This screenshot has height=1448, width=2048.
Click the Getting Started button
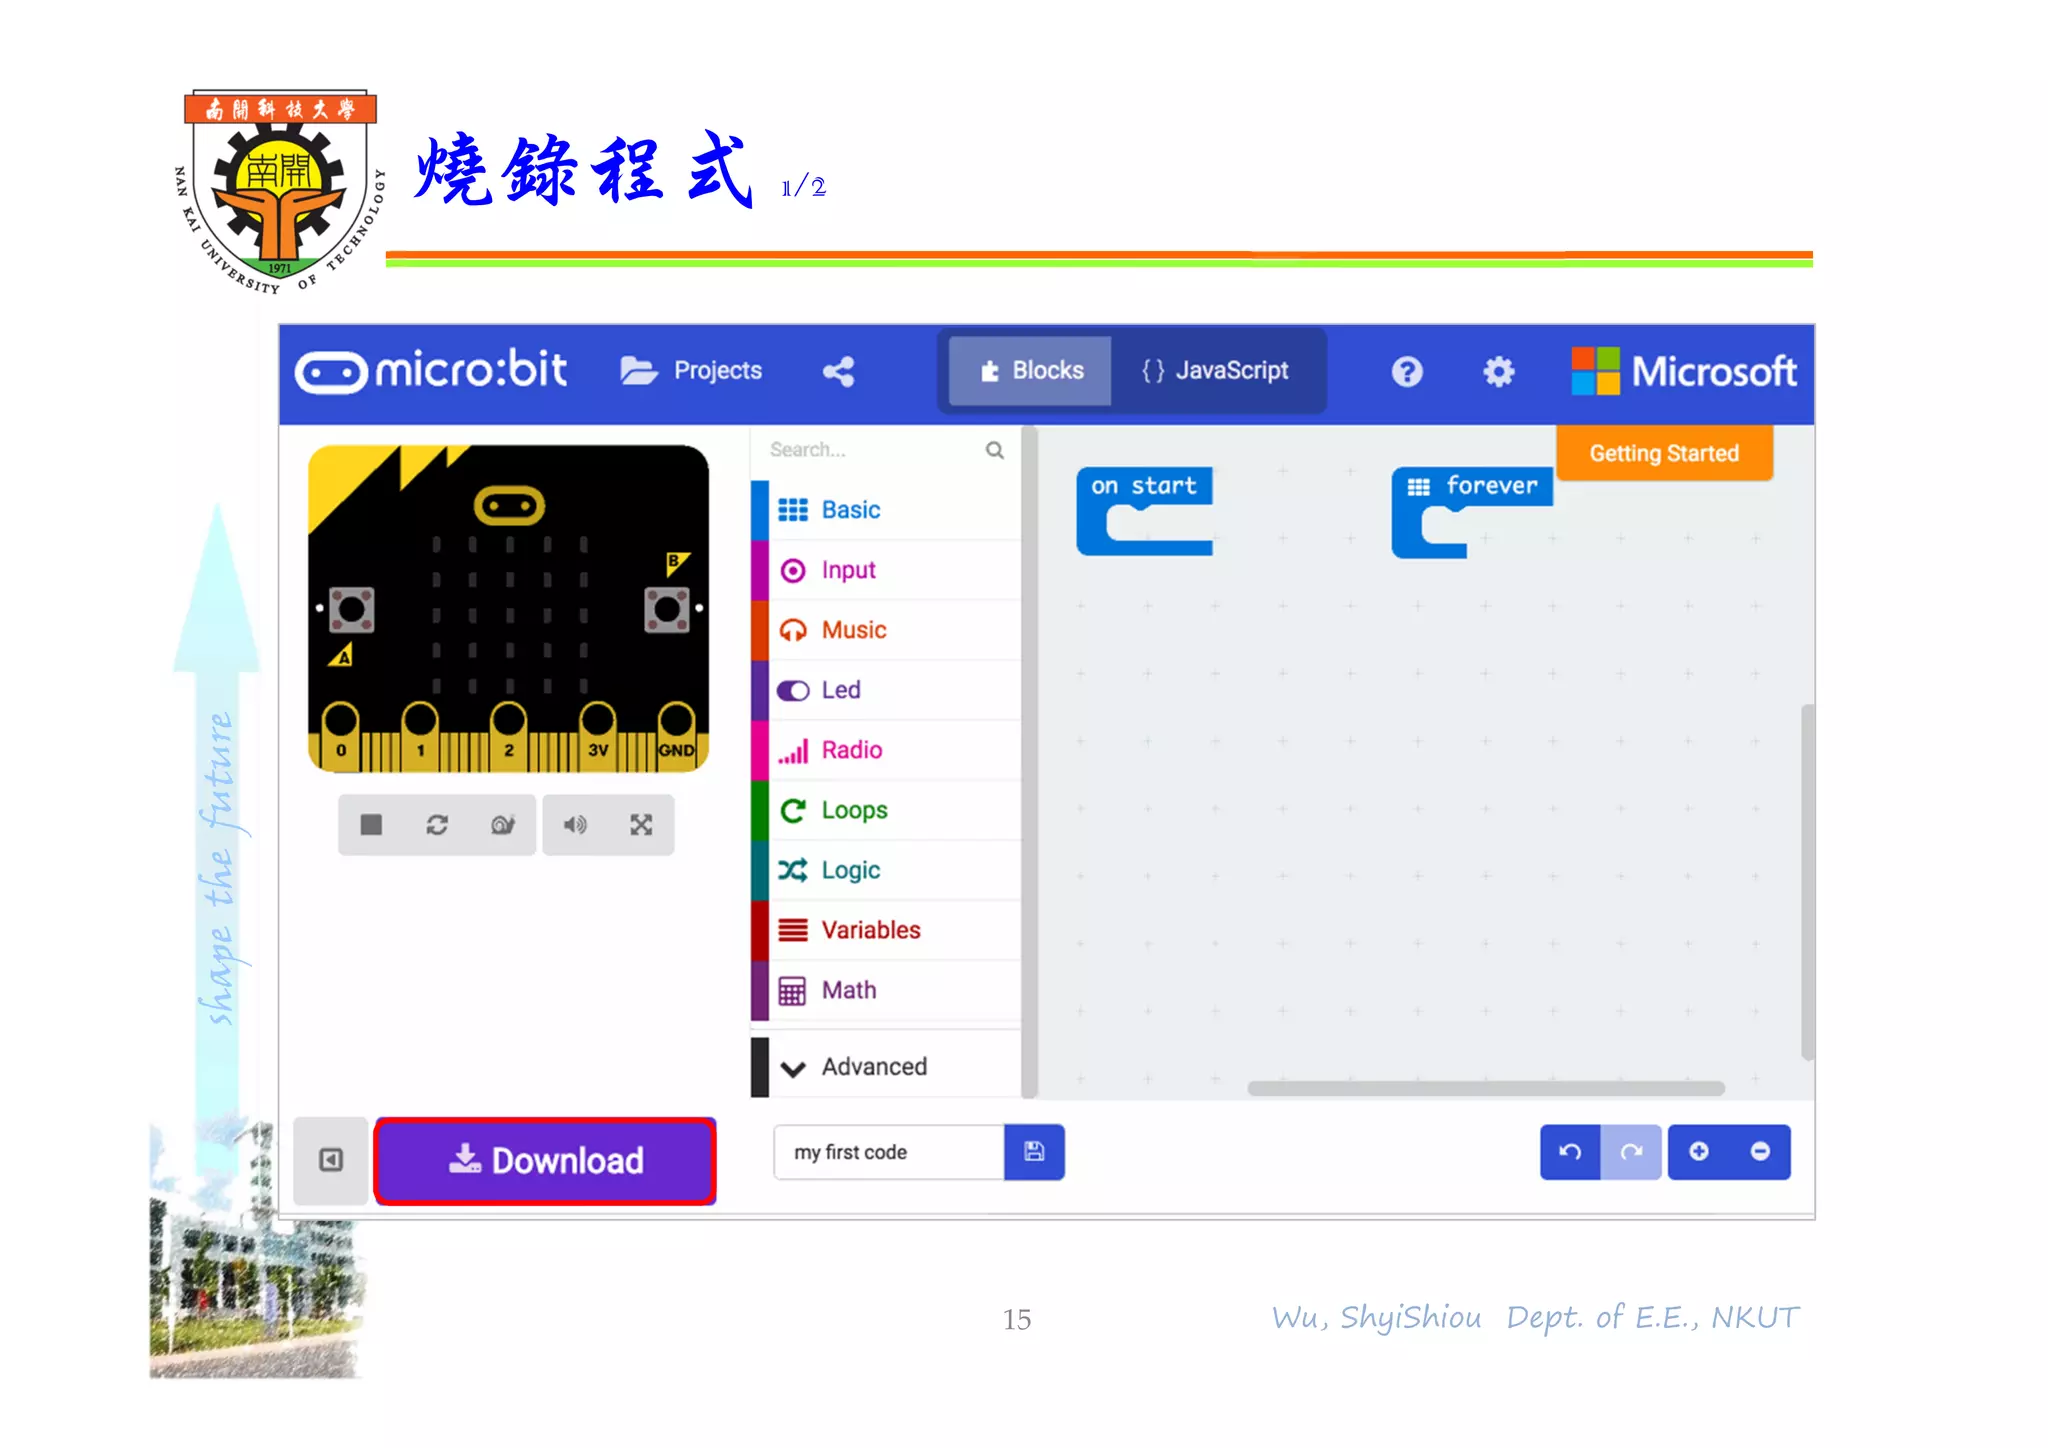1664,453
